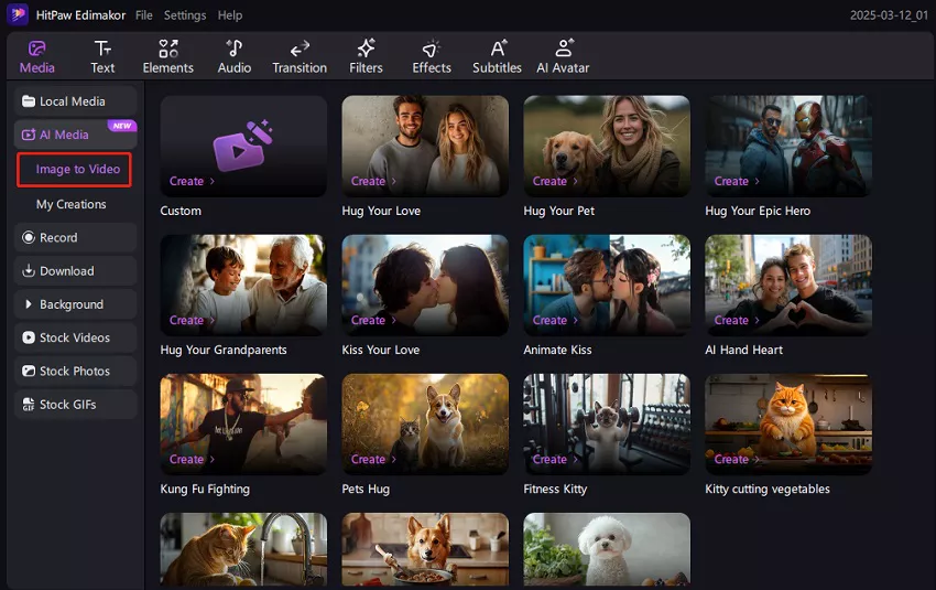
Task: Click Create on Hug Your Grandparents card
Action: (192, 320)
